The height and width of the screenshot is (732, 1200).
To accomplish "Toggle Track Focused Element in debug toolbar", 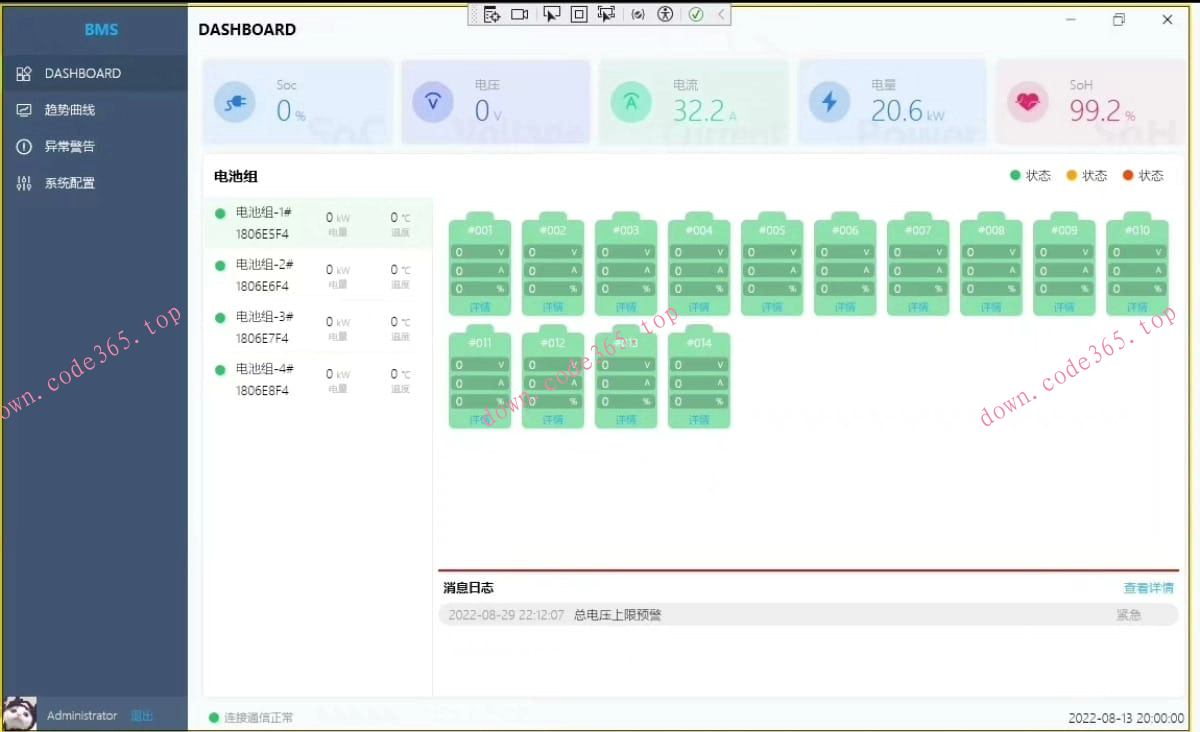I will click(606, 14).
